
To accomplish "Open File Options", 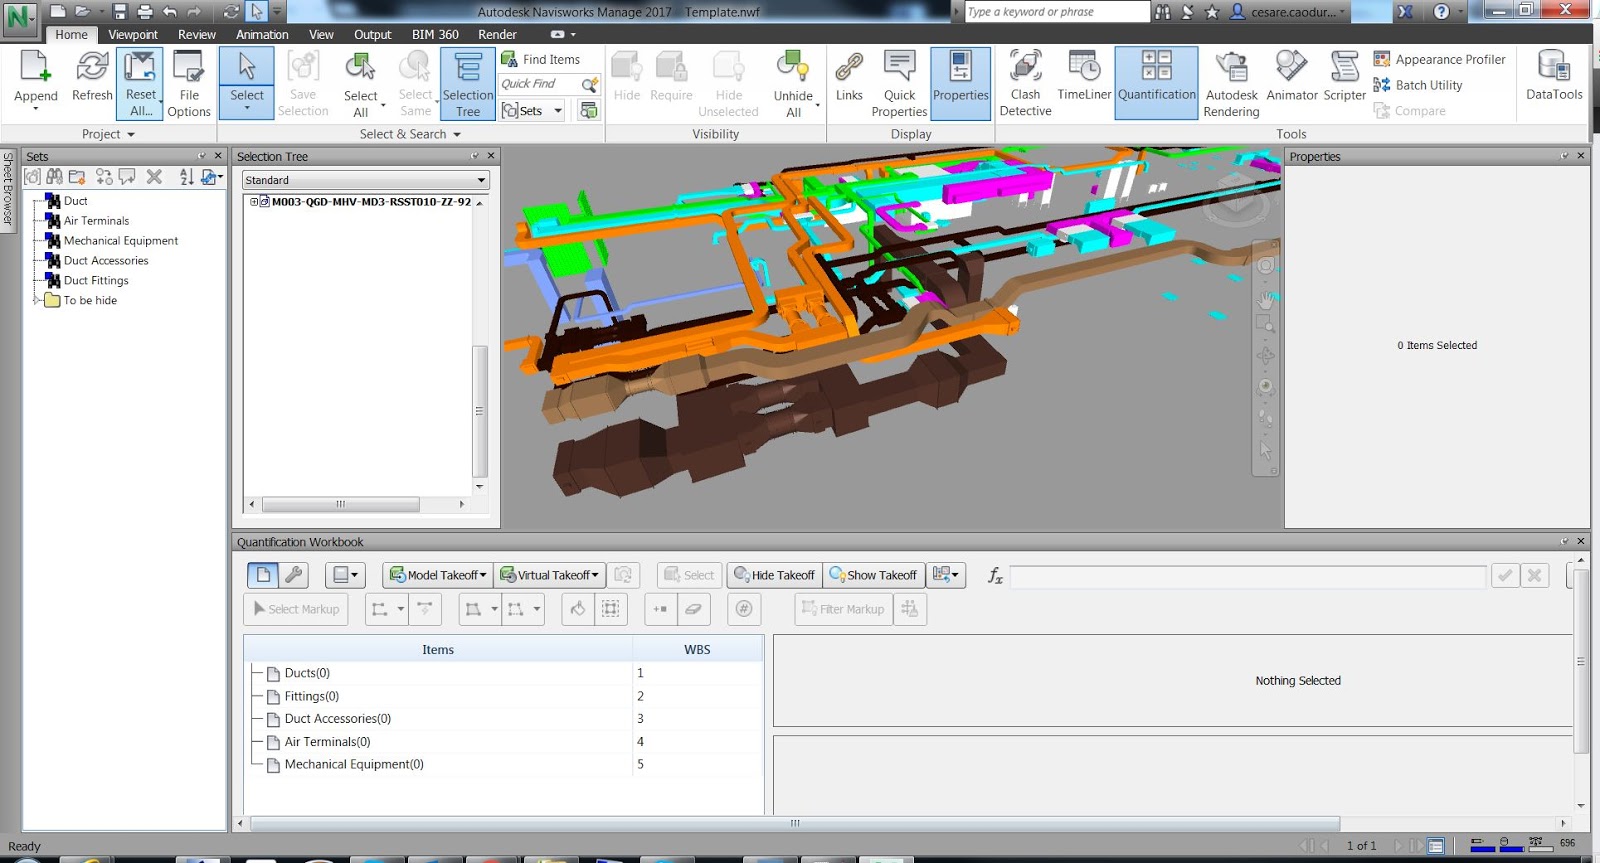I will click(x=189, y=83).
